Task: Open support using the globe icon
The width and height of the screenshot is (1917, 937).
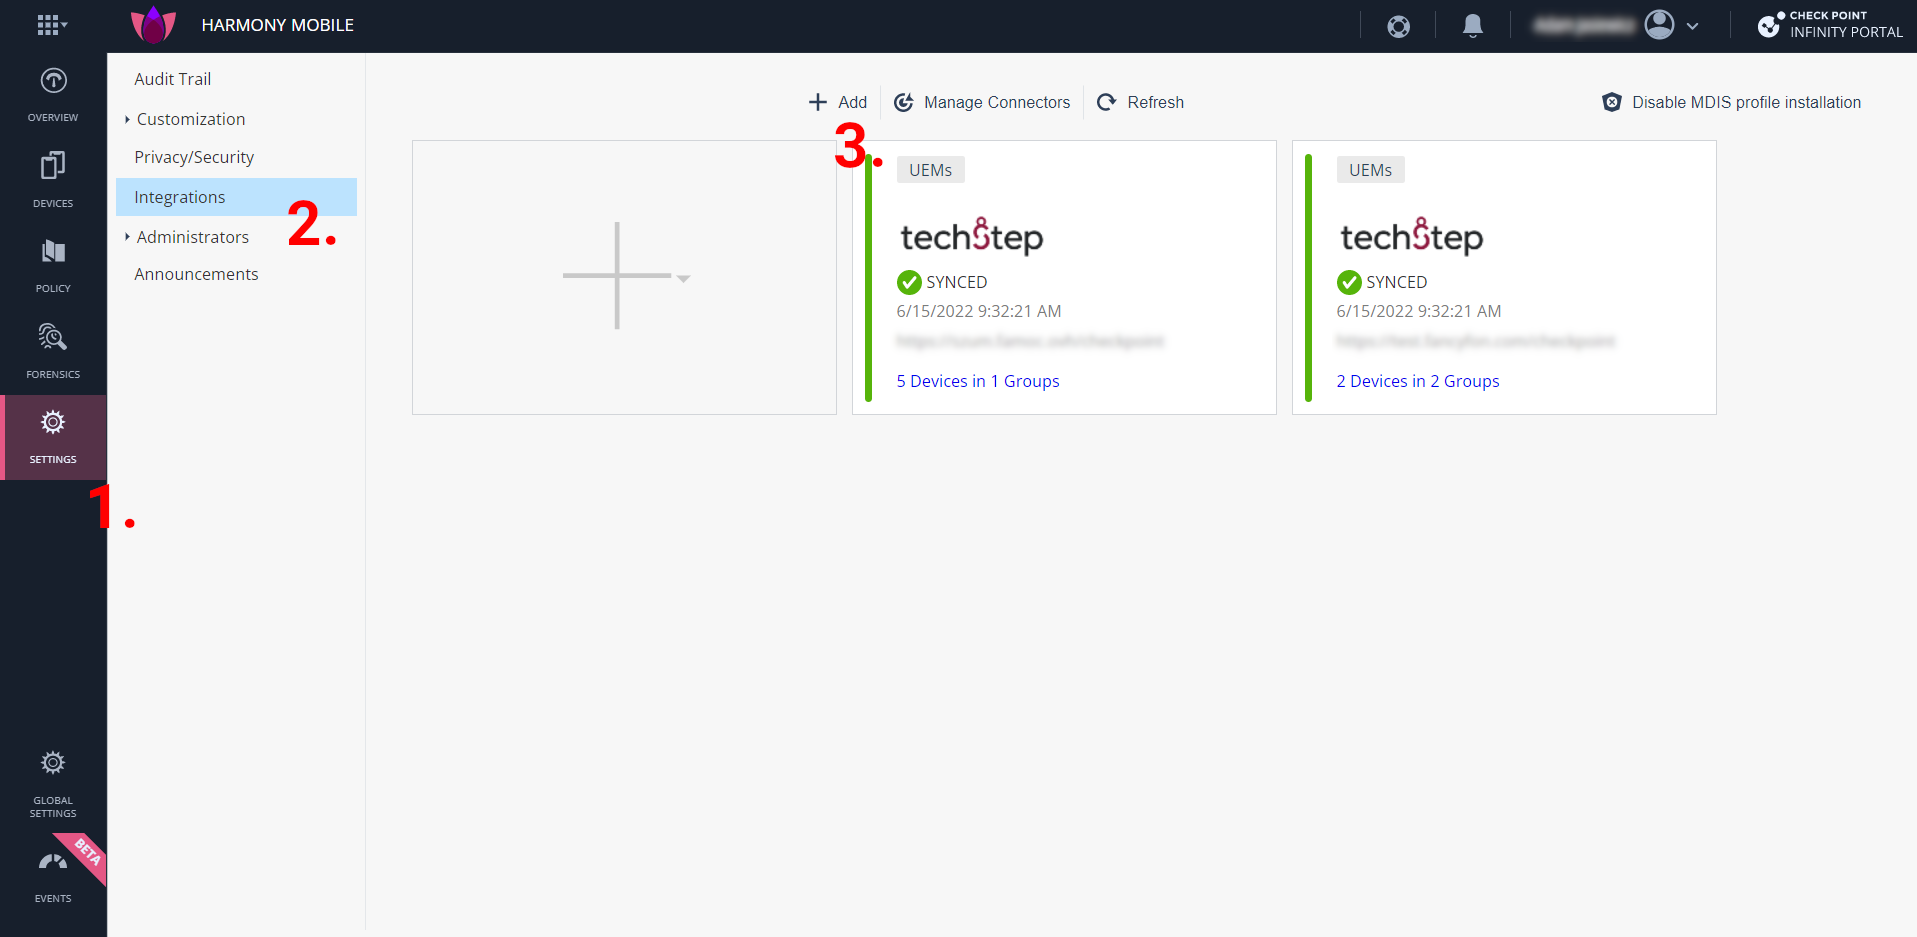Action: coord(1397,25)
